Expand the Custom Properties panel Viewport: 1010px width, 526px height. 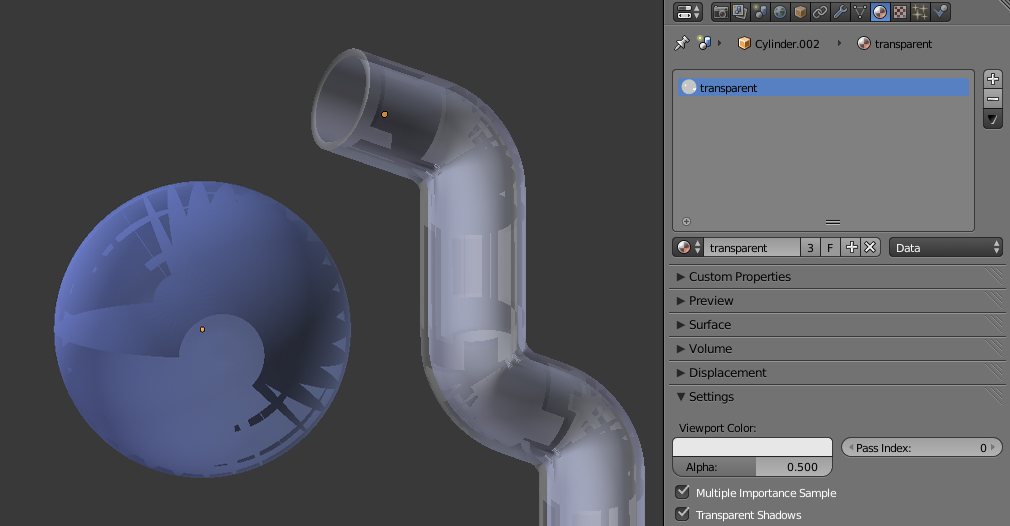coord(739,276)
